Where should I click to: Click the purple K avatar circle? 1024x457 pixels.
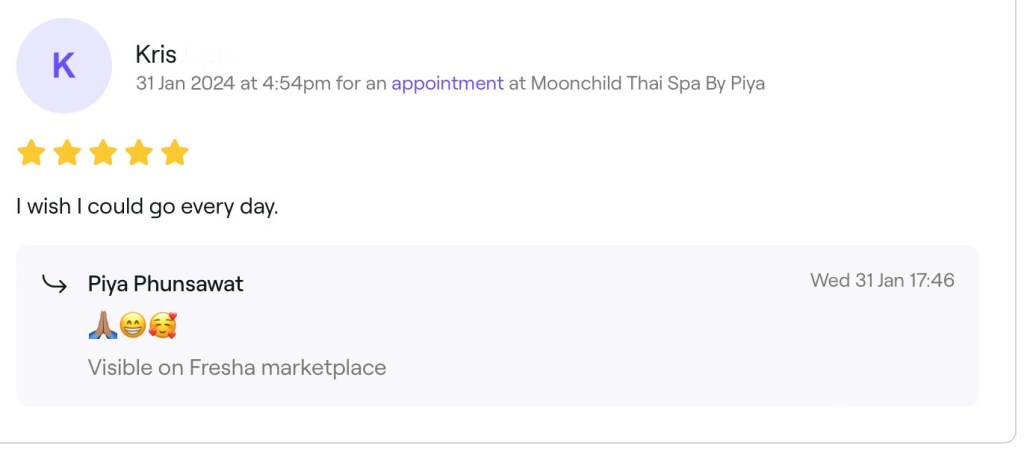point(63,66)
